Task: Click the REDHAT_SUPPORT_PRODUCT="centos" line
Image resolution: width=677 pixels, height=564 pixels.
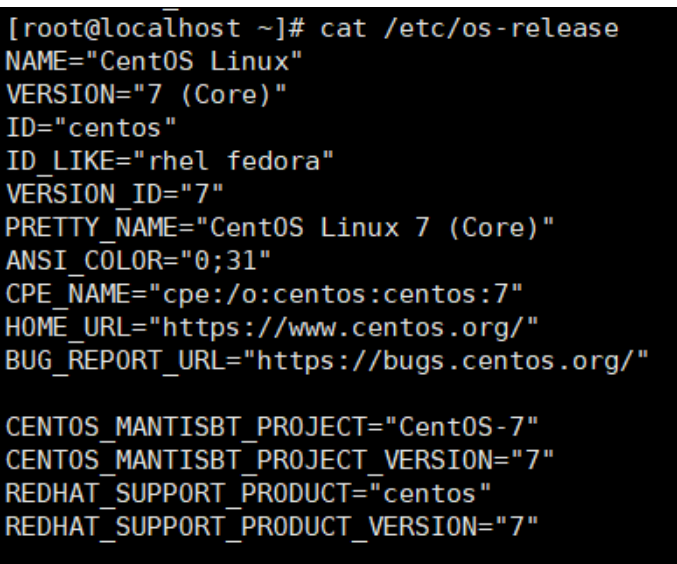Action: pos(248,494)
